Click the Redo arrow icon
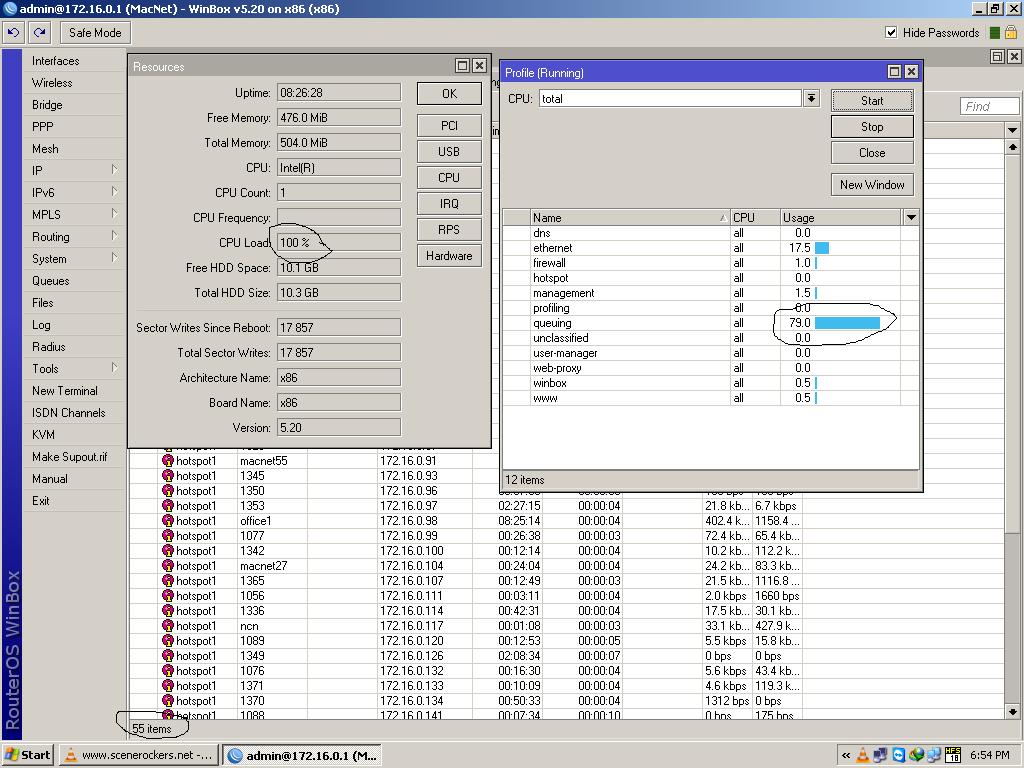 (39, 33)
